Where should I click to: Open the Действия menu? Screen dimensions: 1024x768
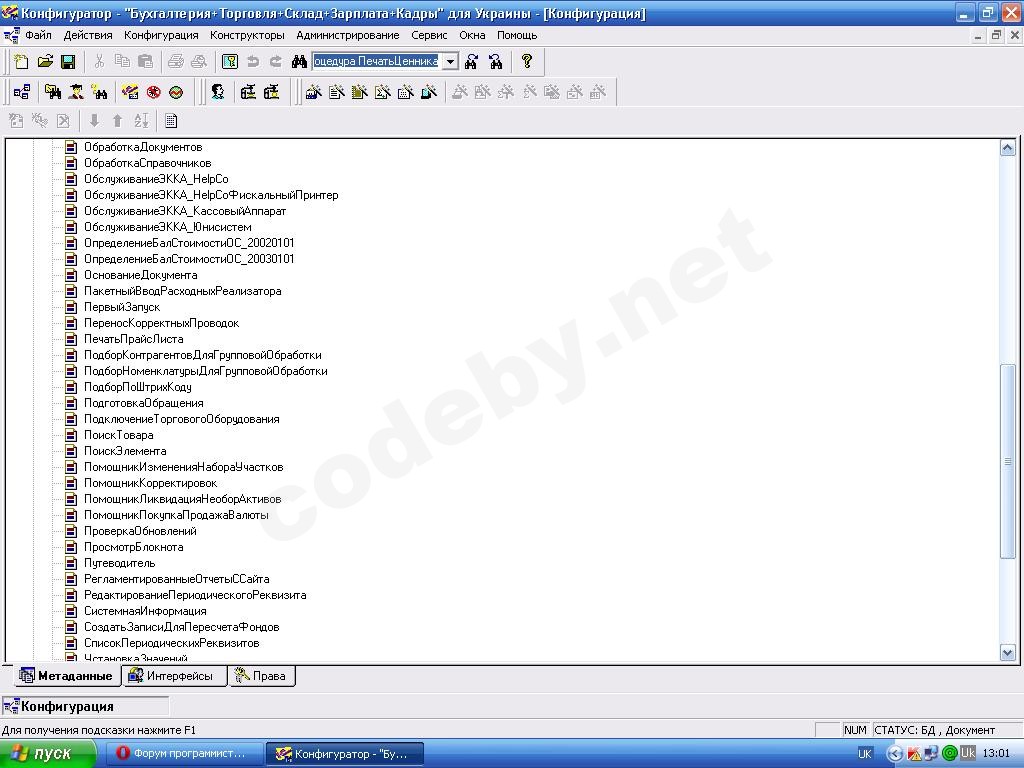[x=88, y=35]
